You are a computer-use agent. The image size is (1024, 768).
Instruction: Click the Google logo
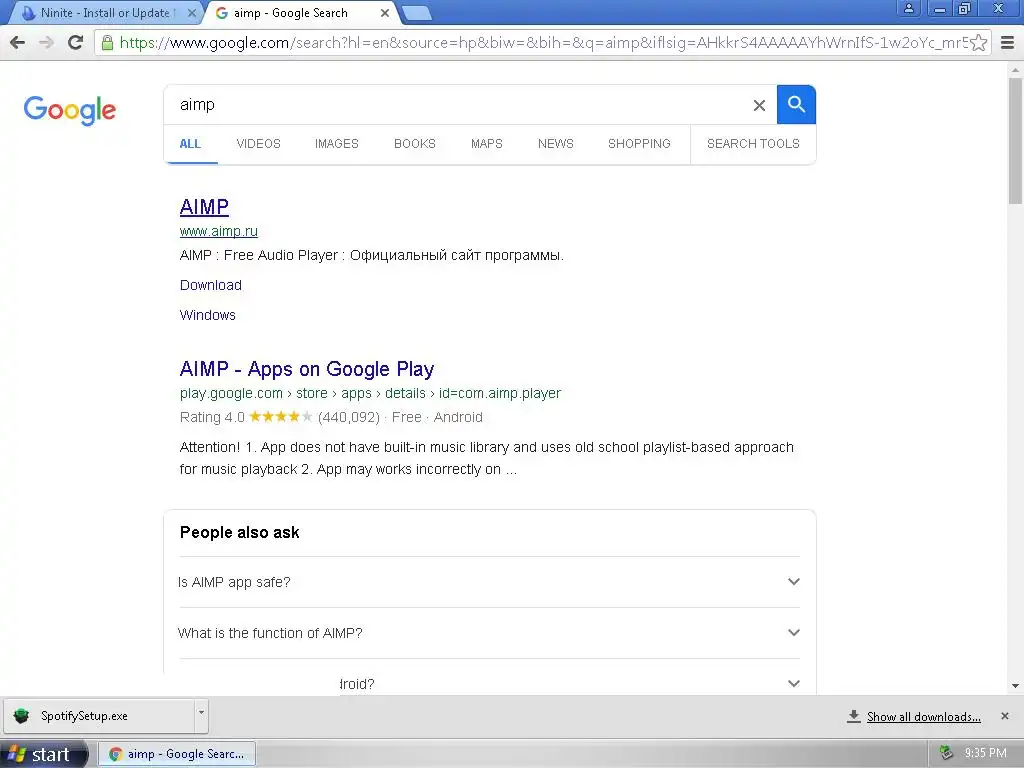[70, 110]
